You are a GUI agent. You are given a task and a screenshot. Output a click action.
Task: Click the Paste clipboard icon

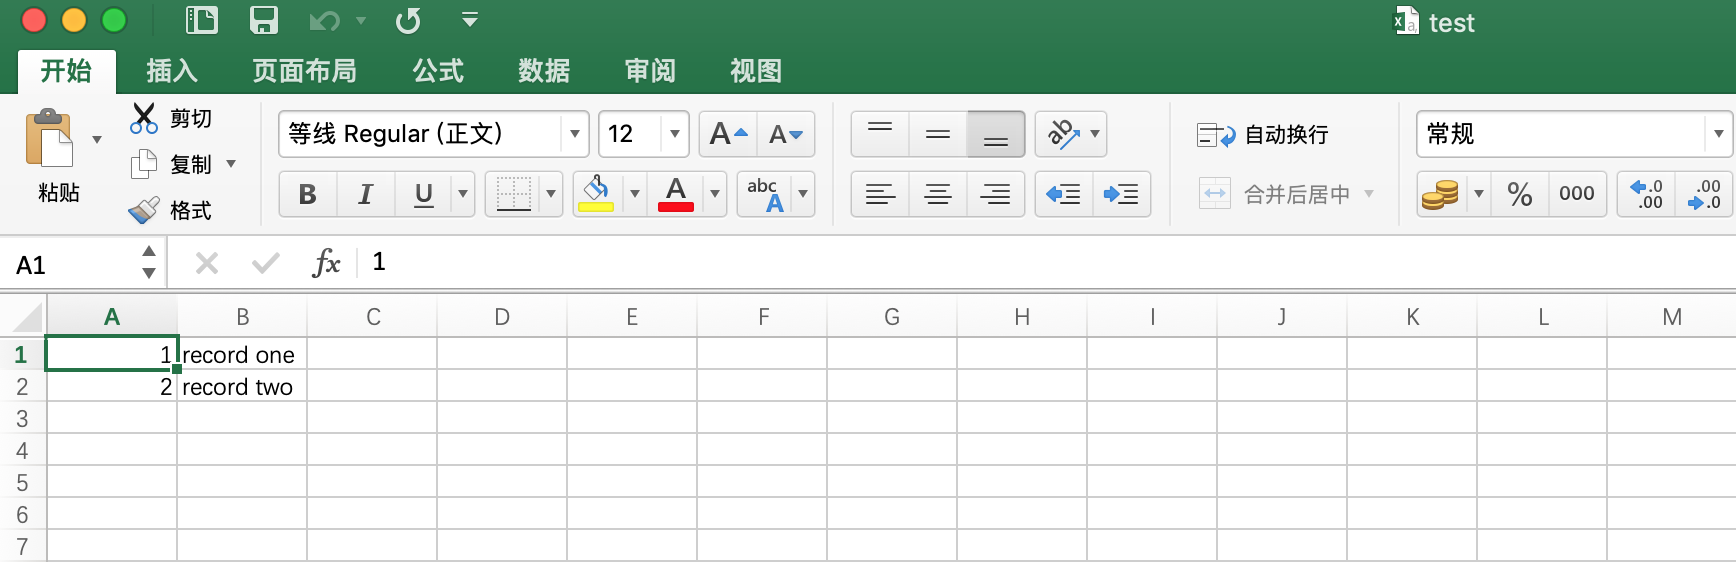tap(50, 137)
